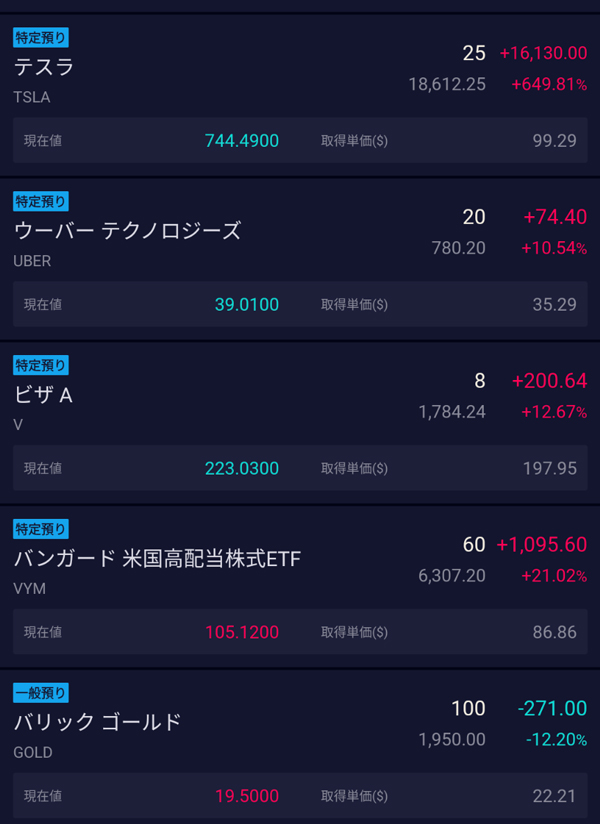Click Uber's acquisition price 35.29
Viewport: 600px width, 824px height.
(554, 304)
